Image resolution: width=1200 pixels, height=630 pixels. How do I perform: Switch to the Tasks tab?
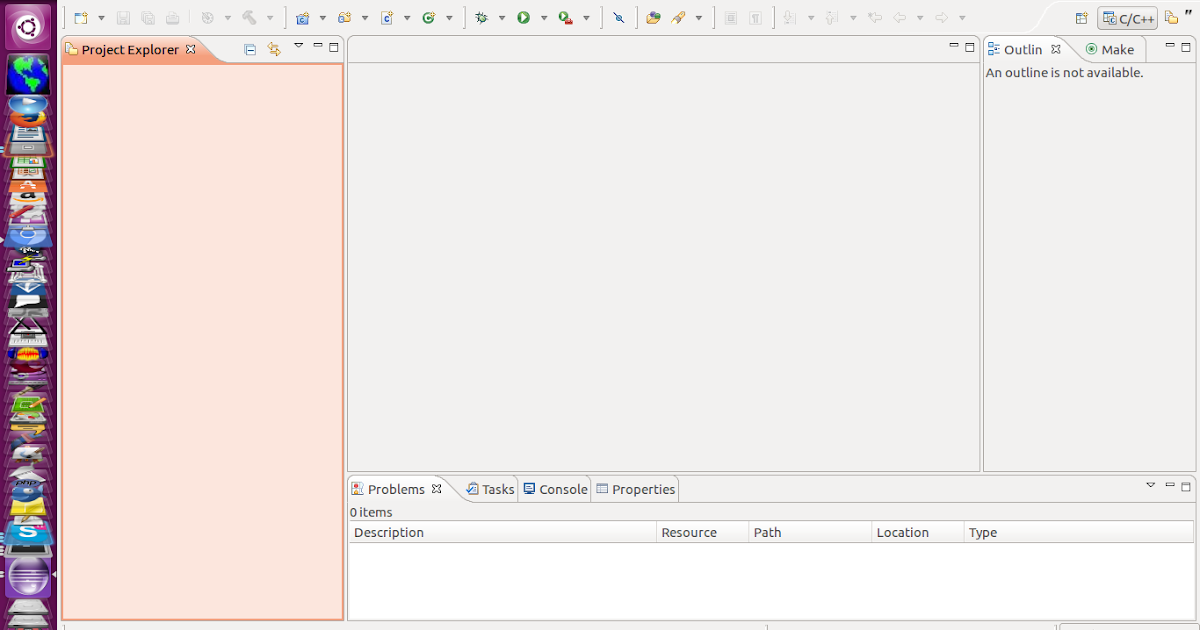point(490,489)
